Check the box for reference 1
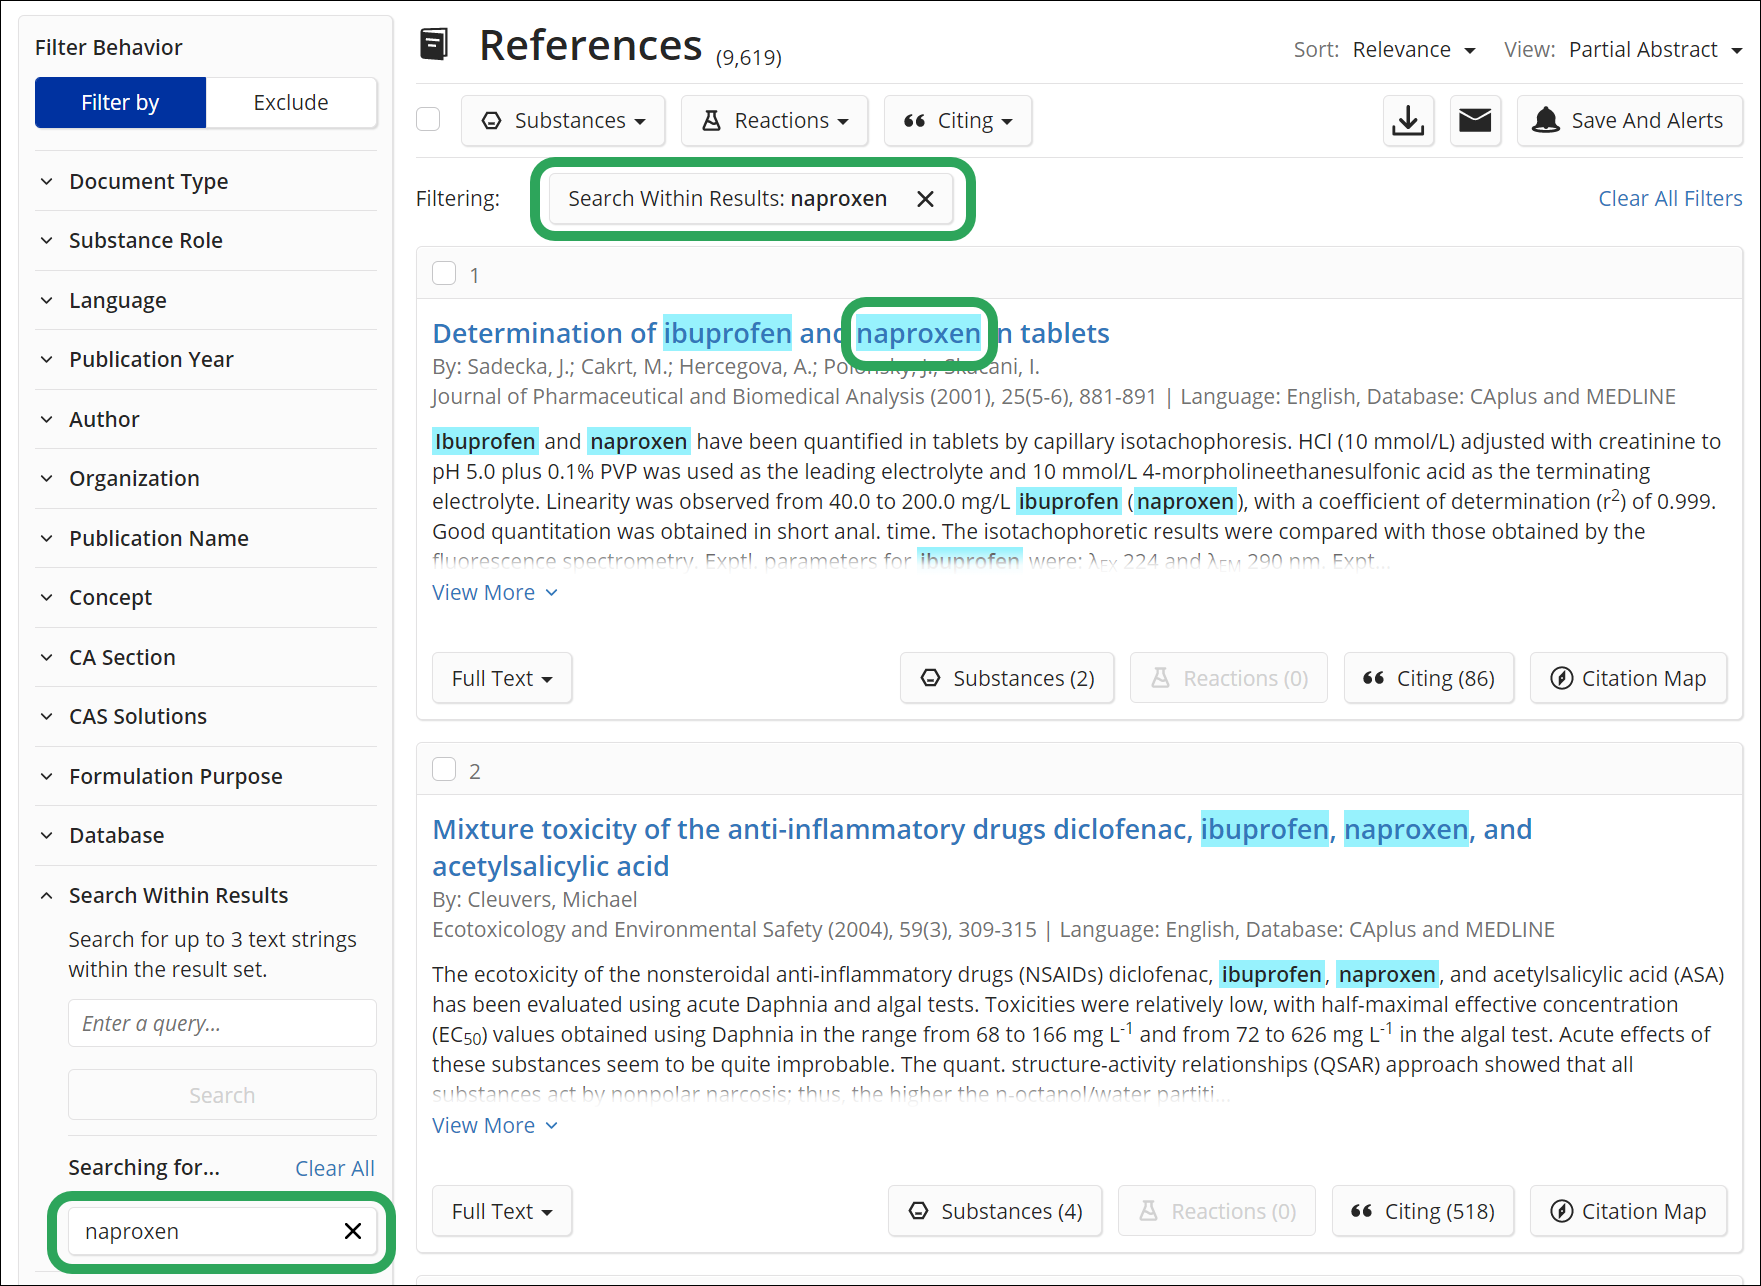Image resolution: width=1761 pixels, height=1286 pixels. [444, 273]
